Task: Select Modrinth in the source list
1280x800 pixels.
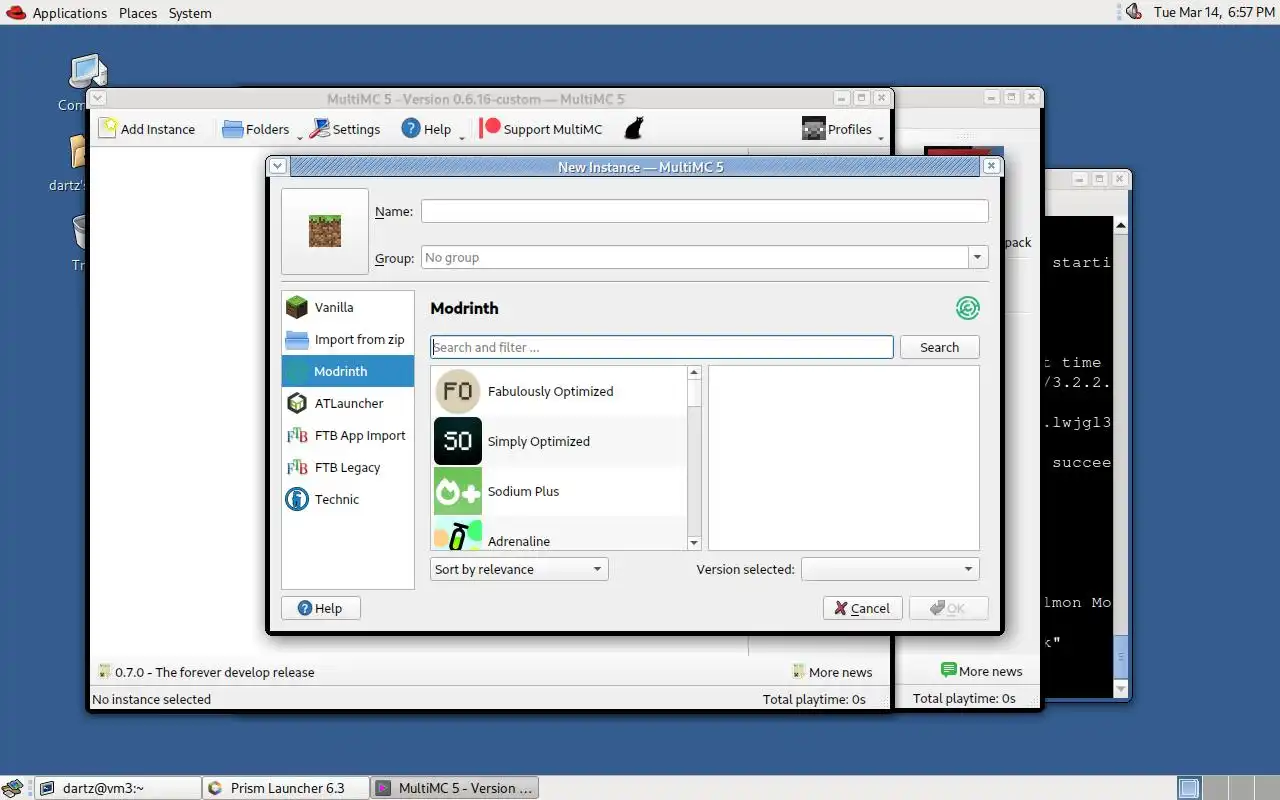Action: point(348,371)
